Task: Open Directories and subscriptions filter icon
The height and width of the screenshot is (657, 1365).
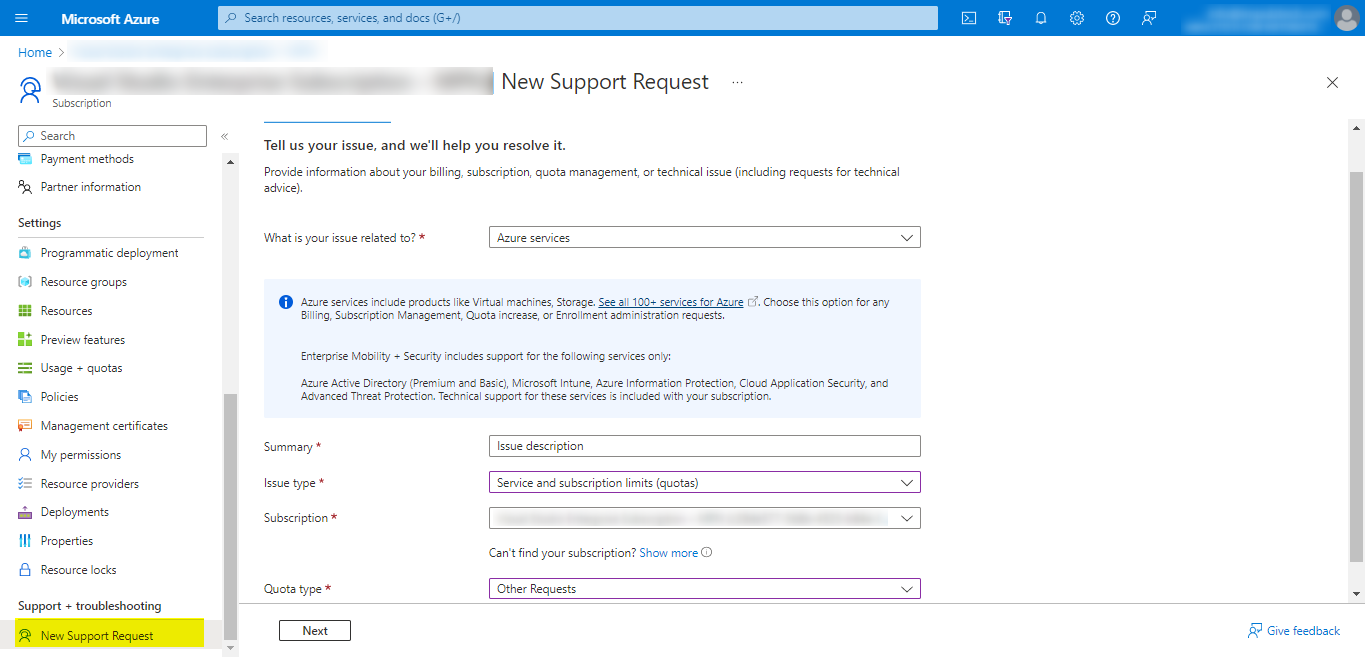Action: tap(1005, 18)
